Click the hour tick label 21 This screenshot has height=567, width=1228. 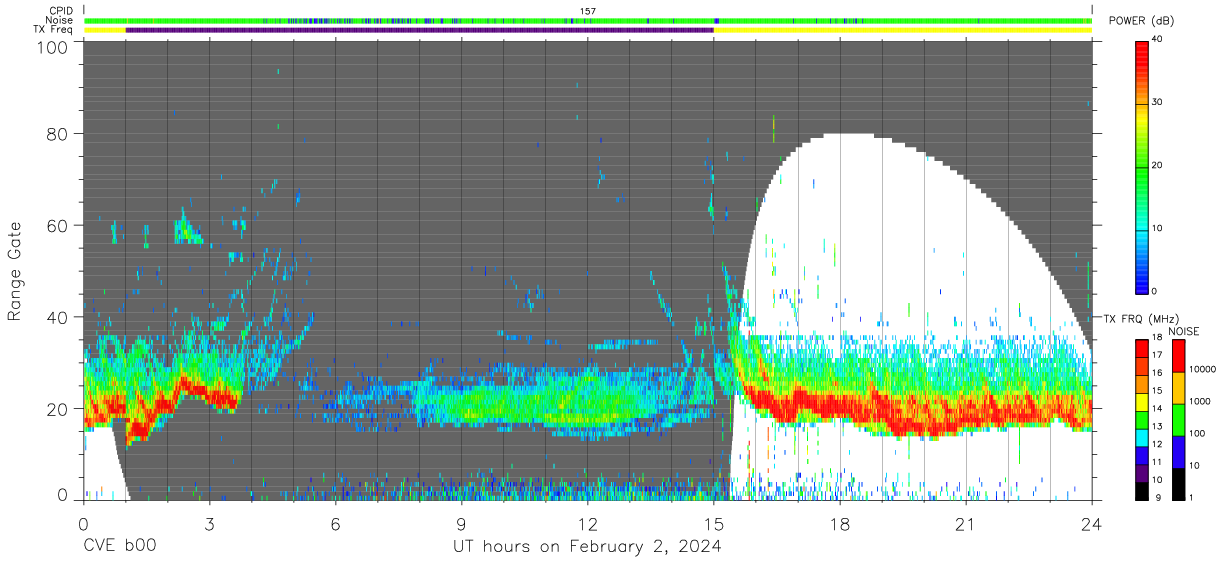pos(966,523)
